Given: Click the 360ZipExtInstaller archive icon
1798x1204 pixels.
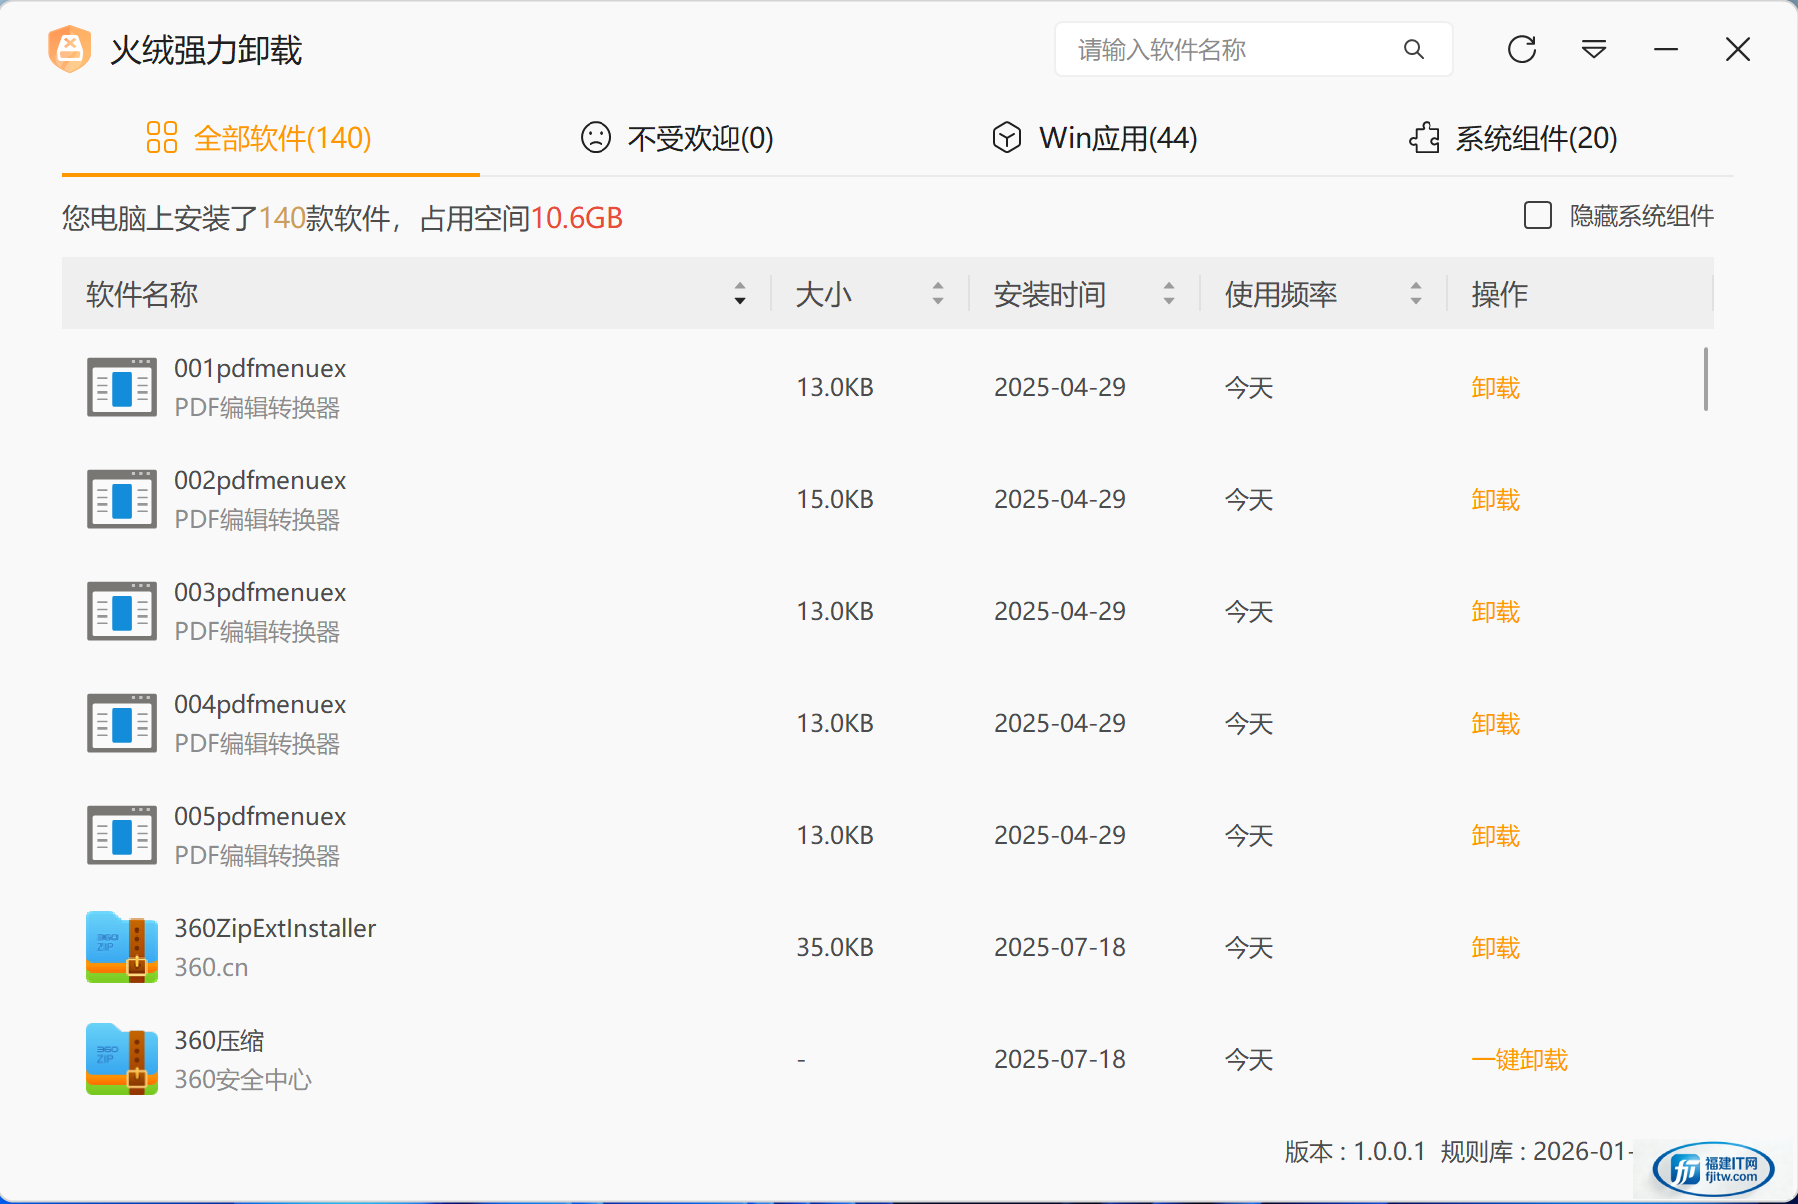Looking at the screenshot, I should point(121,947).
